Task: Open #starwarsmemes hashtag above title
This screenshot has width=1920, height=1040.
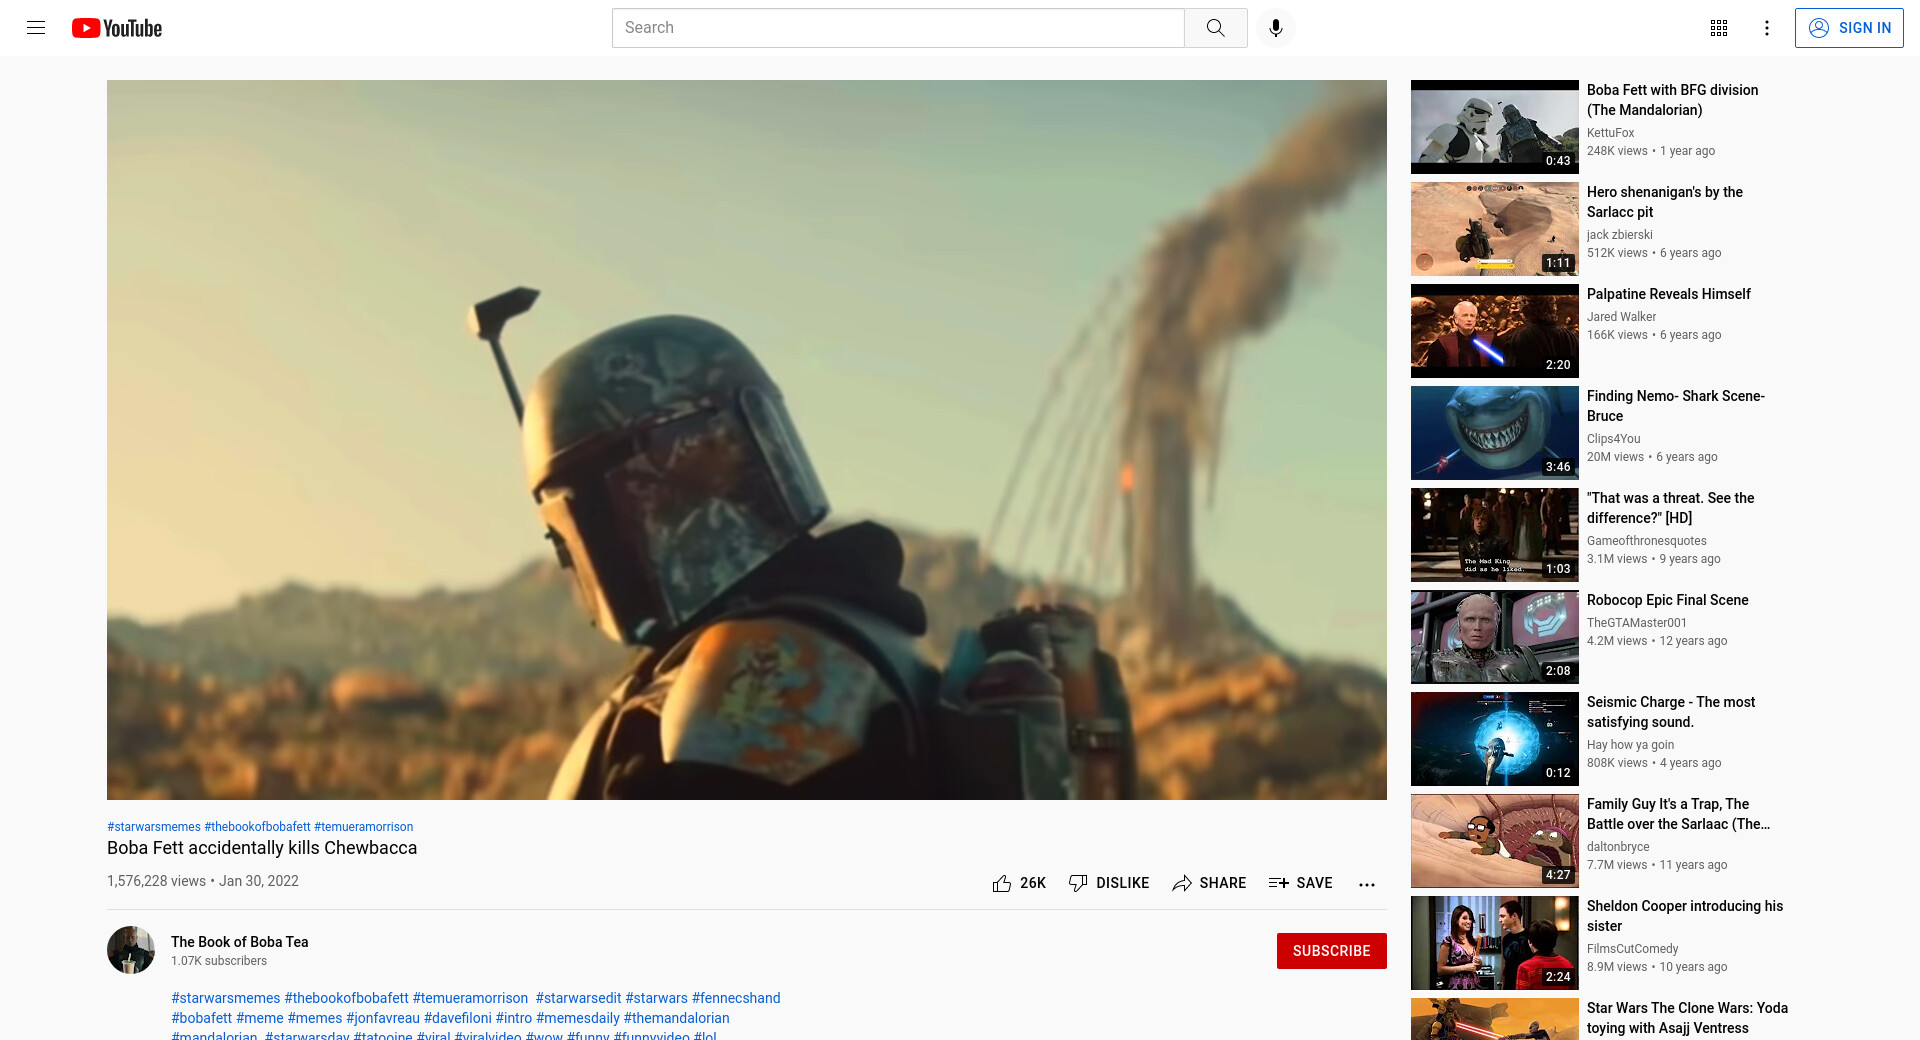Action: point(154,827)
